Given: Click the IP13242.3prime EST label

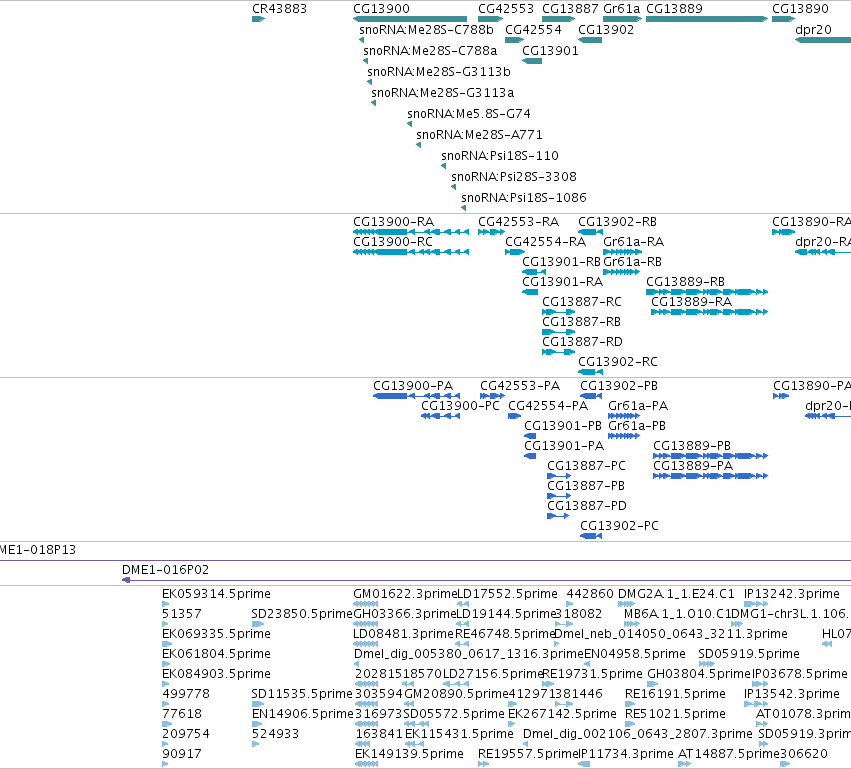Looking at the screenshot, I should 791,594.
